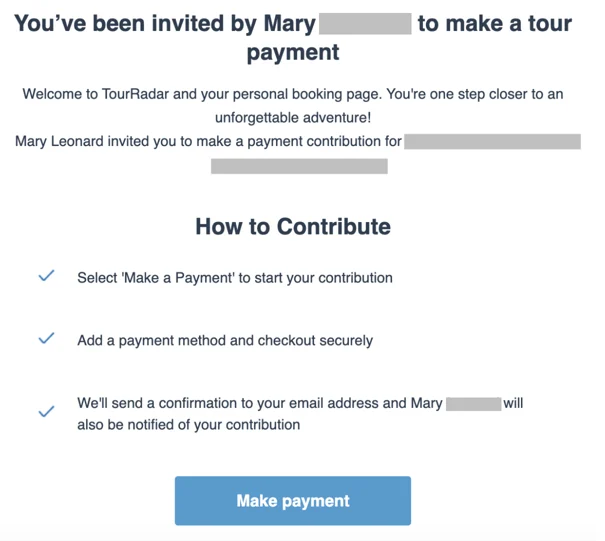Click 'Select Make a Payment' step text
This screenshot has height=541, width=605.
point(235,278)
